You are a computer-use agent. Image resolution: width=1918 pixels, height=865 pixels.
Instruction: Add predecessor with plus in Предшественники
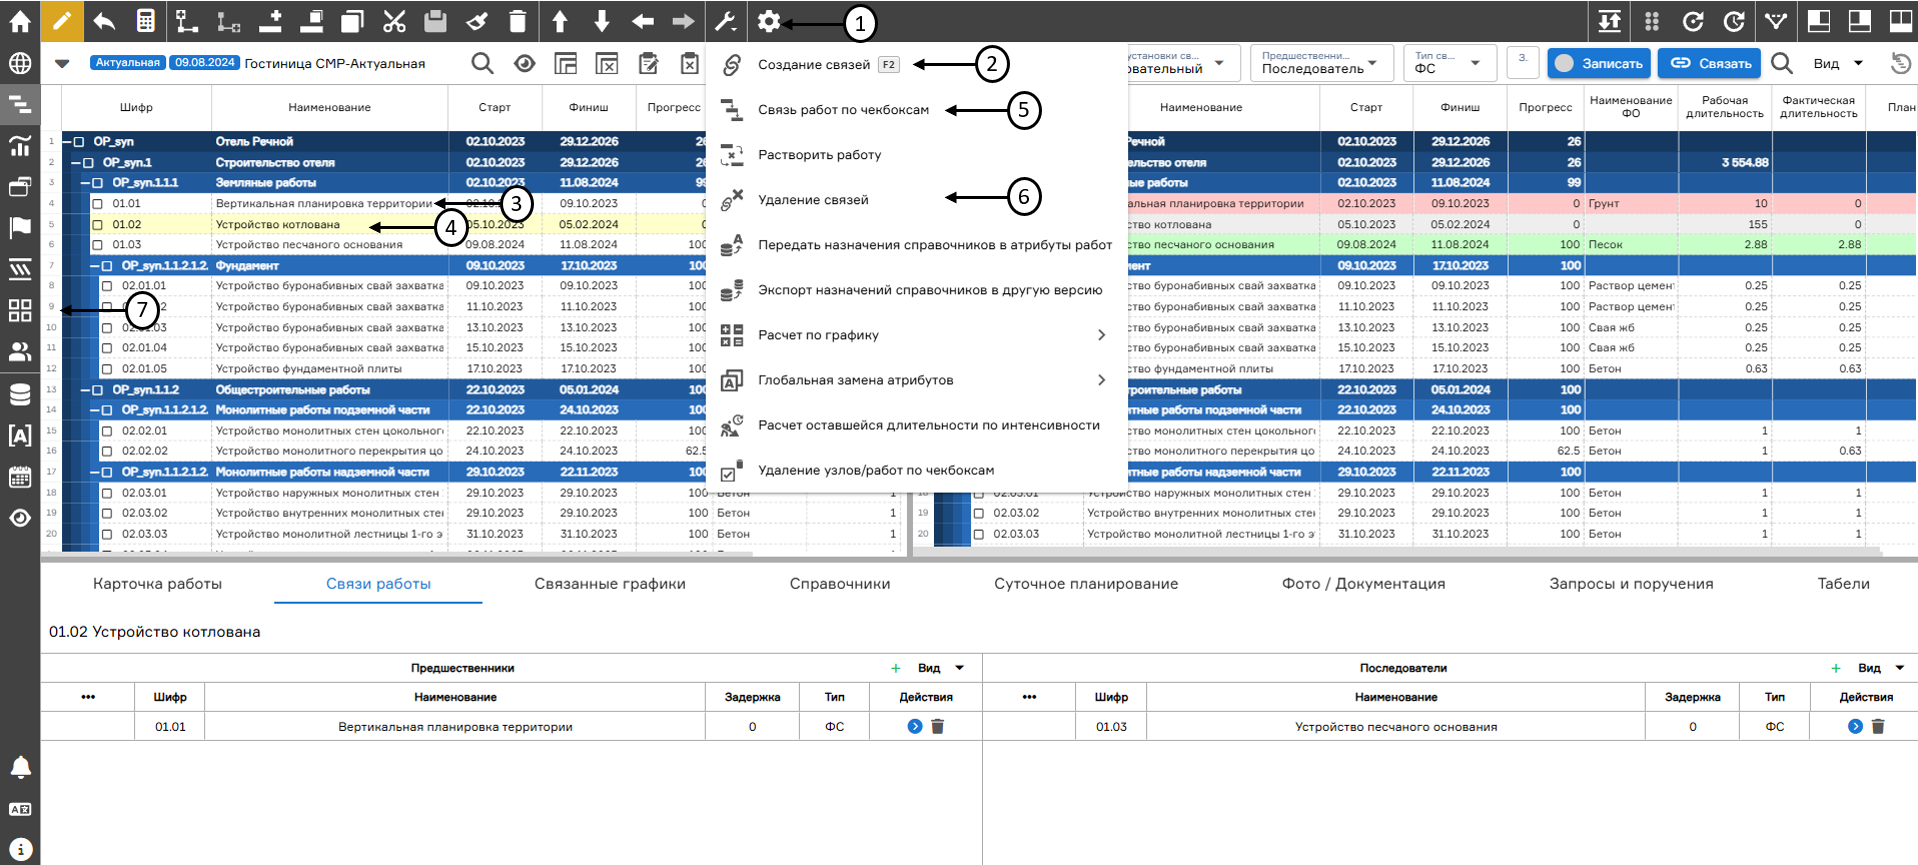pos(896,668)
